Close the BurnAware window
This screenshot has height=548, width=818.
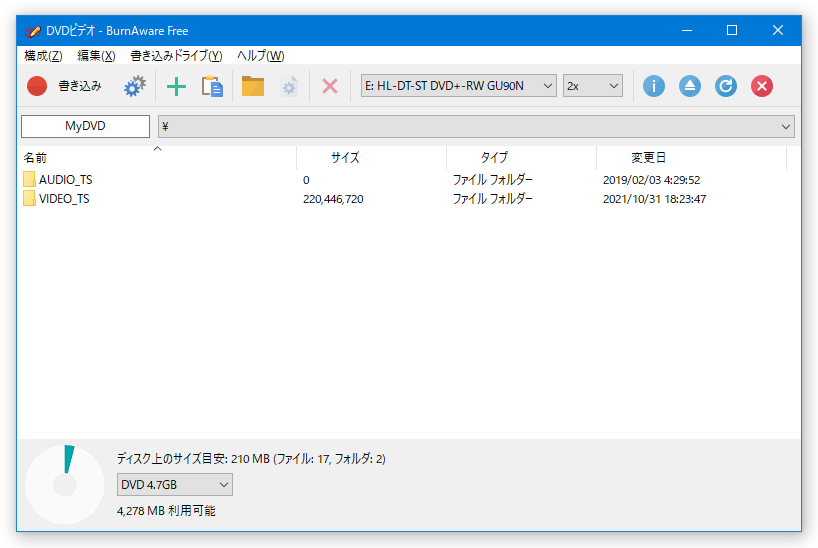(777, 31)
